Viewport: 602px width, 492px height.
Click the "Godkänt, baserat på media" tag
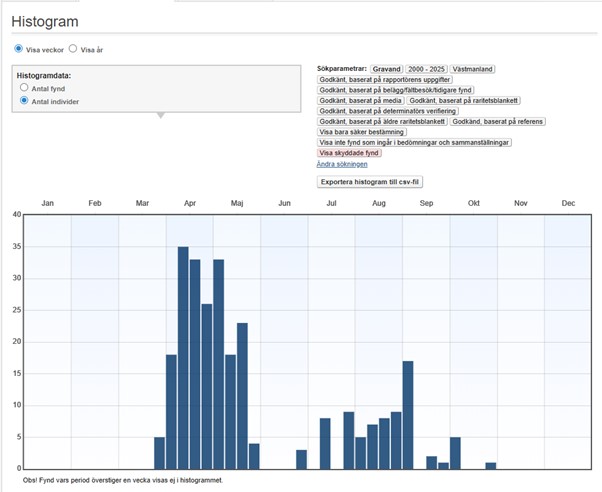(x=360, y=100)
